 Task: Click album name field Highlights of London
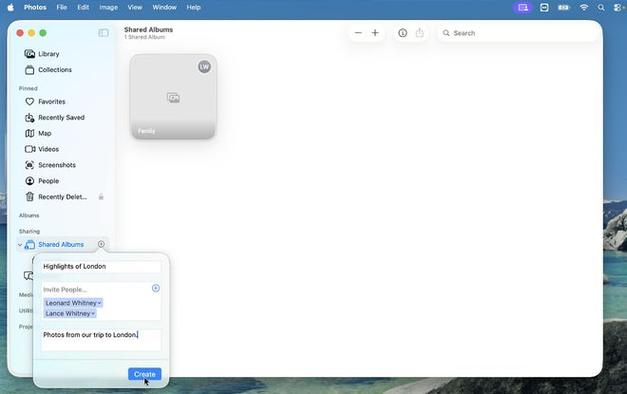101,266
